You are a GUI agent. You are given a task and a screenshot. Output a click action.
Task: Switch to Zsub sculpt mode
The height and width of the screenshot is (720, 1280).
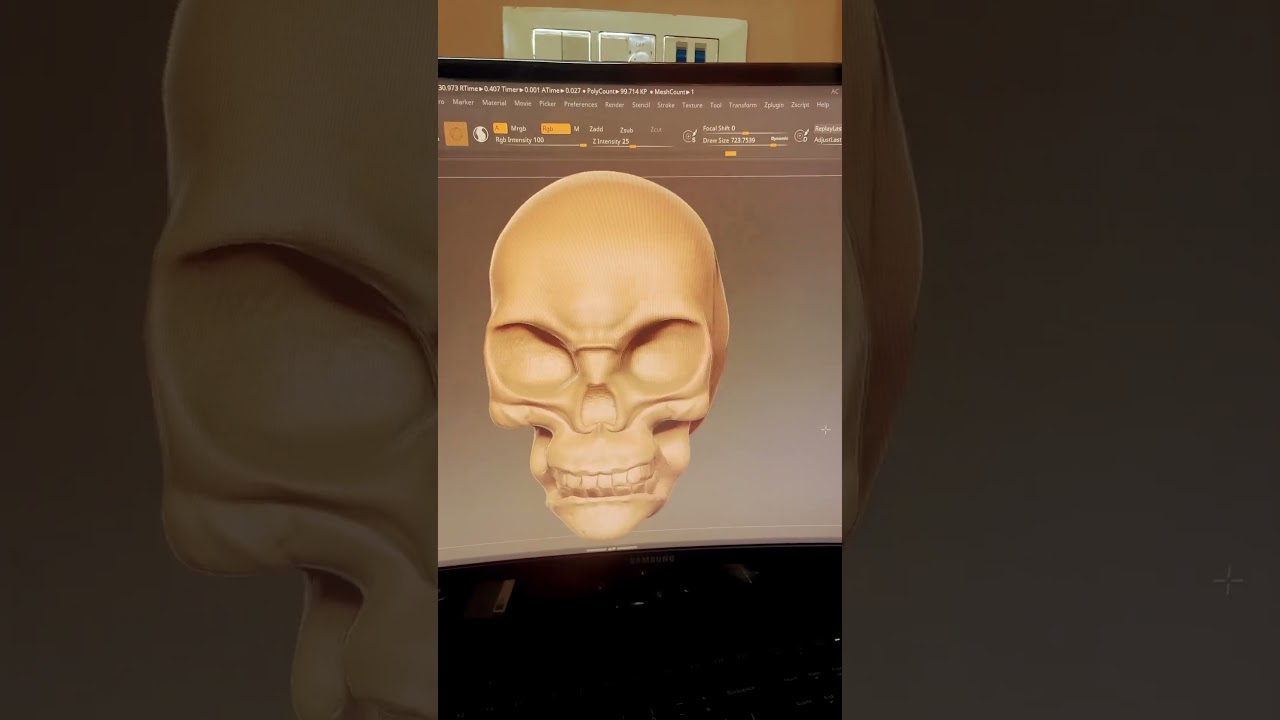626,130
